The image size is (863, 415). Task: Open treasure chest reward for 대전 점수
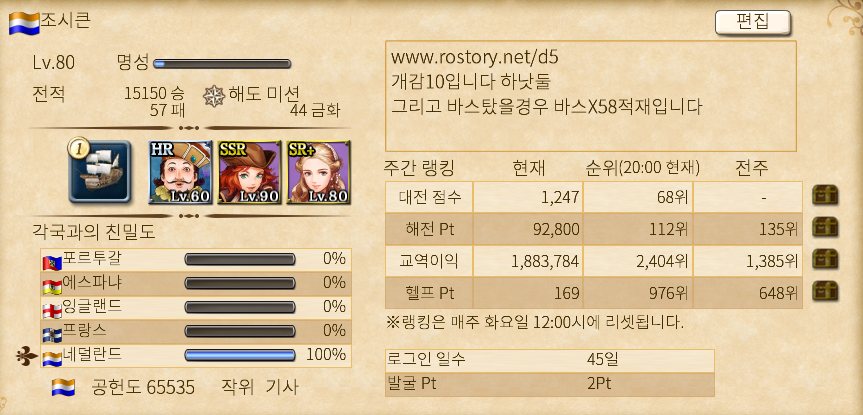pos(825,195)
